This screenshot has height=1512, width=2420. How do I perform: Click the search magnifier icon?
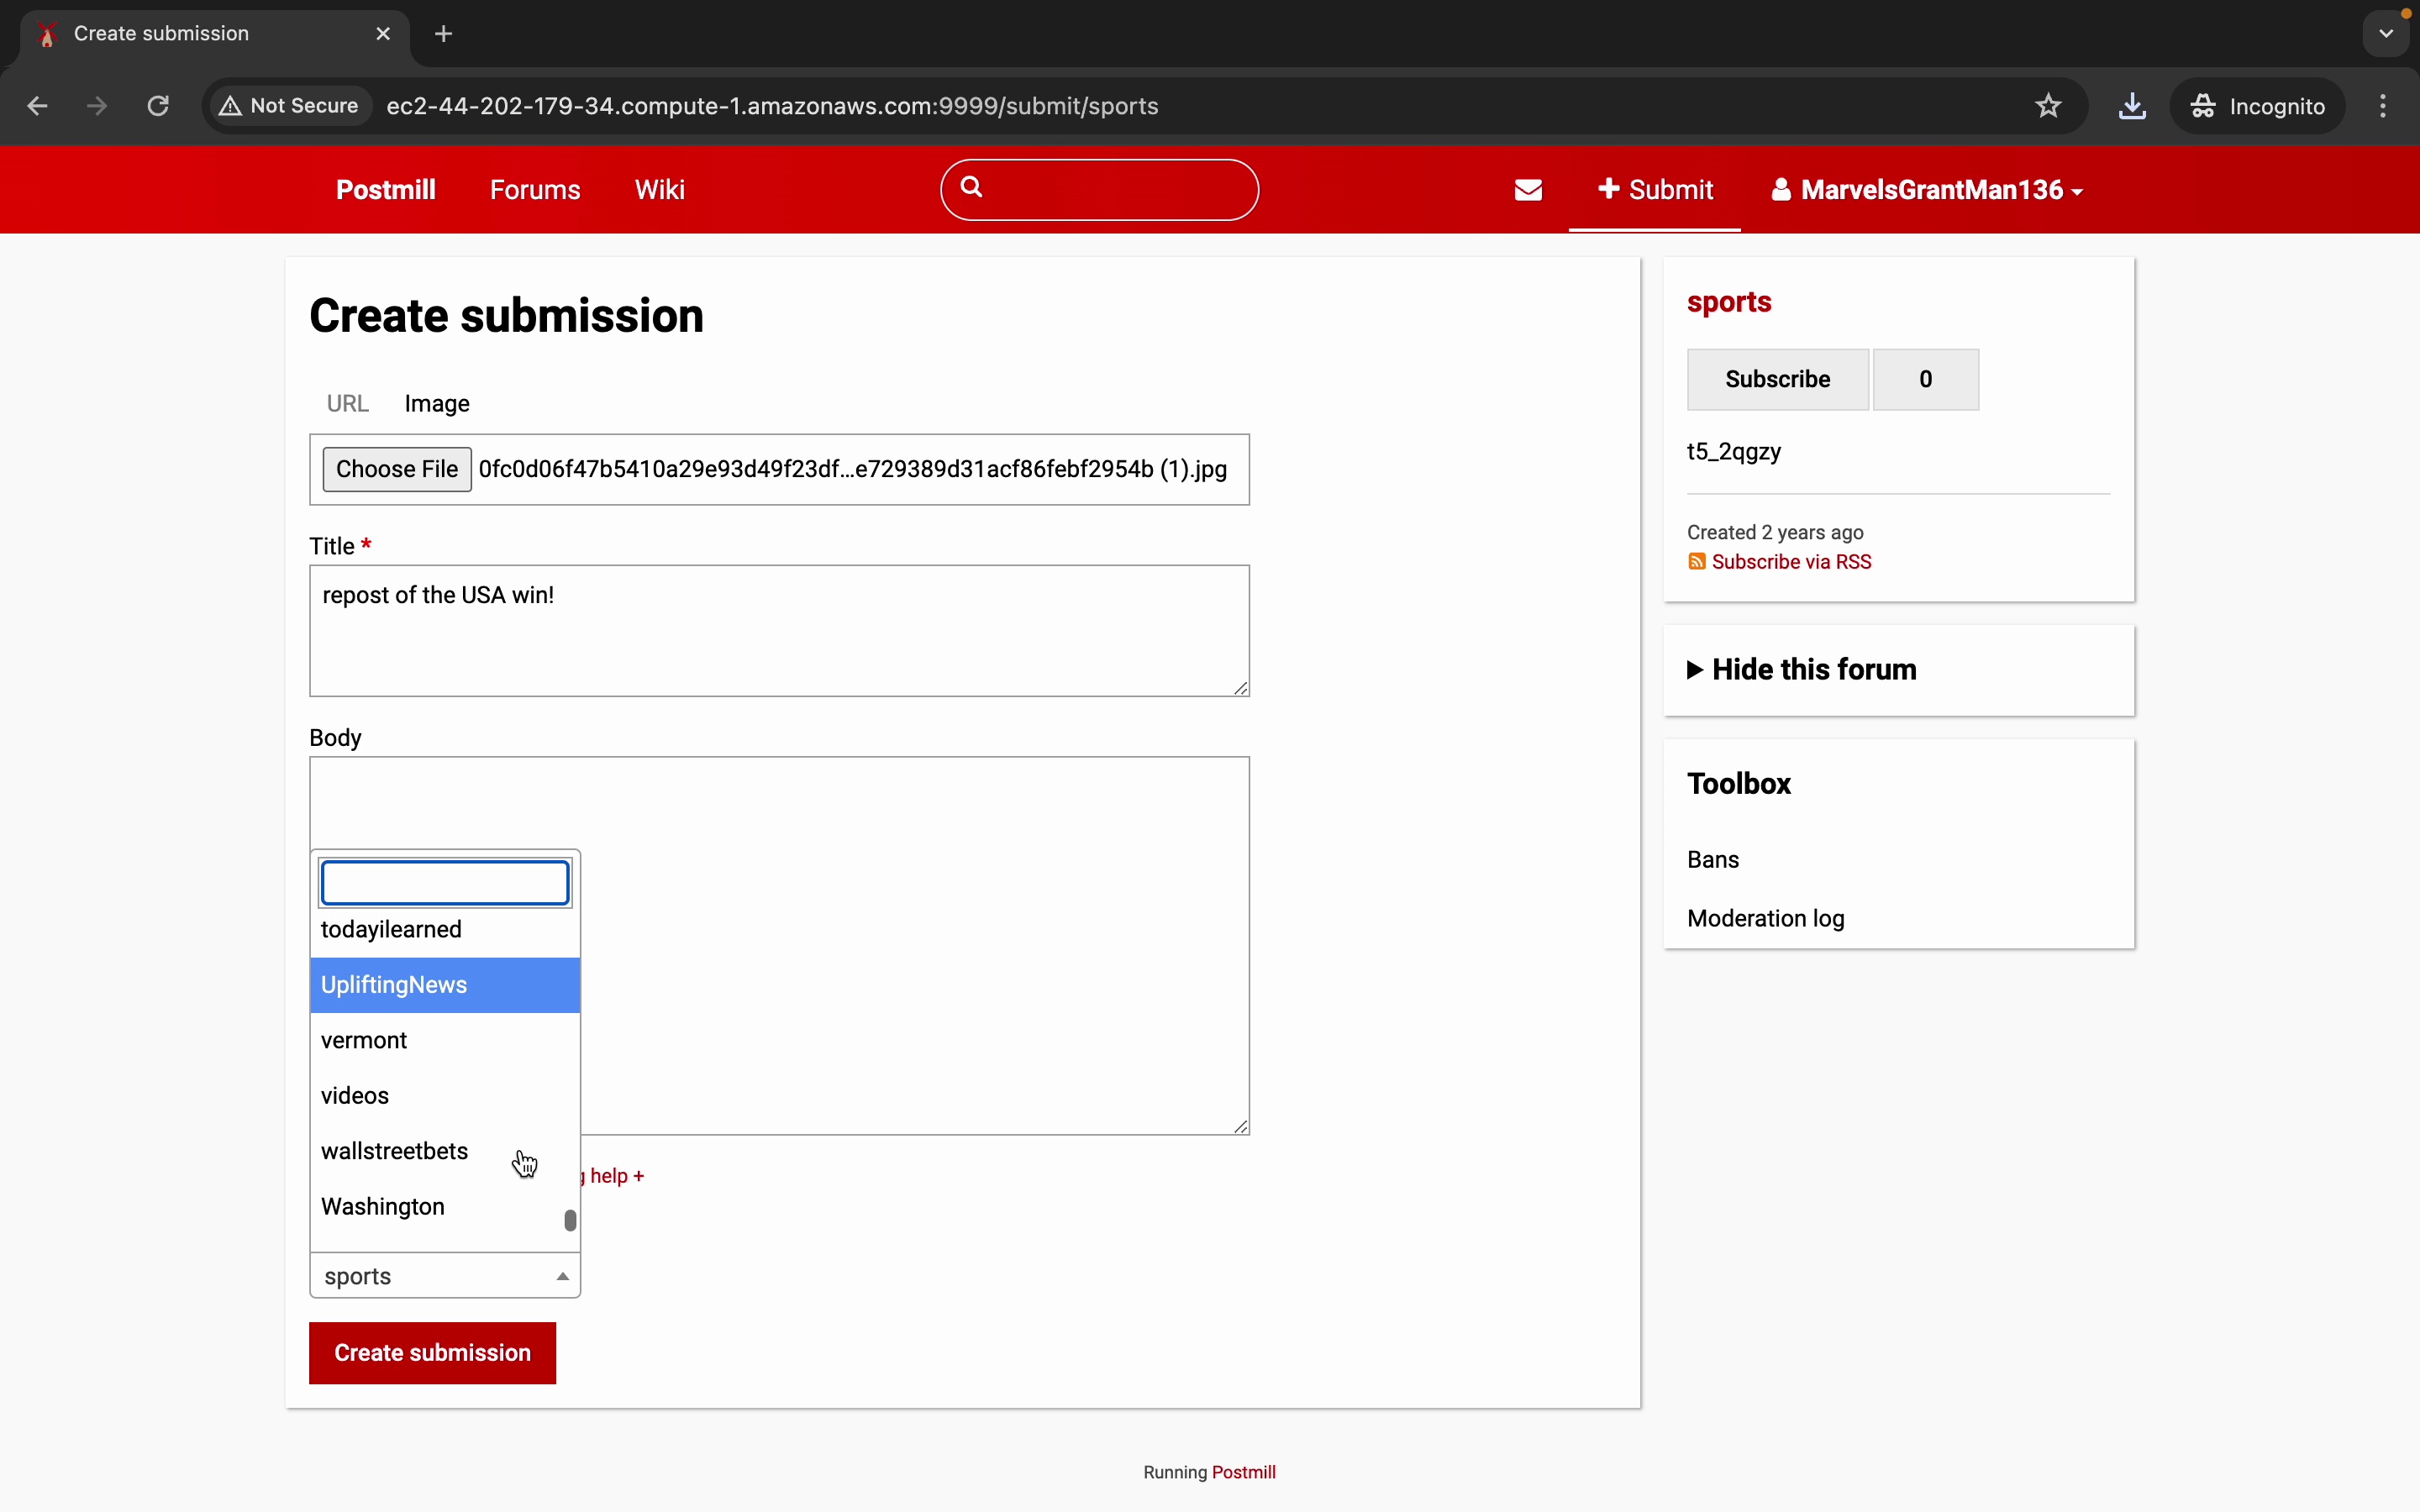971,187
